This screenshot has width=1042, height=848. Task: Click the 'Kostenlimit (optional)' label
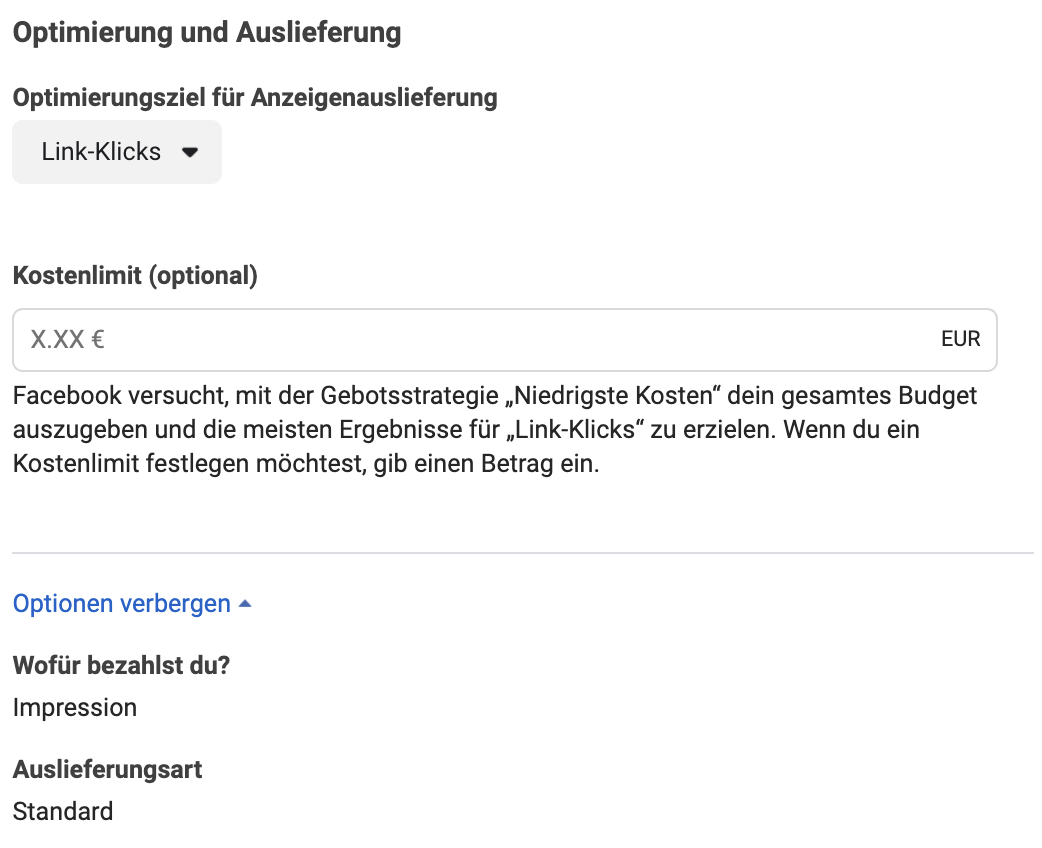click(136, 275)
